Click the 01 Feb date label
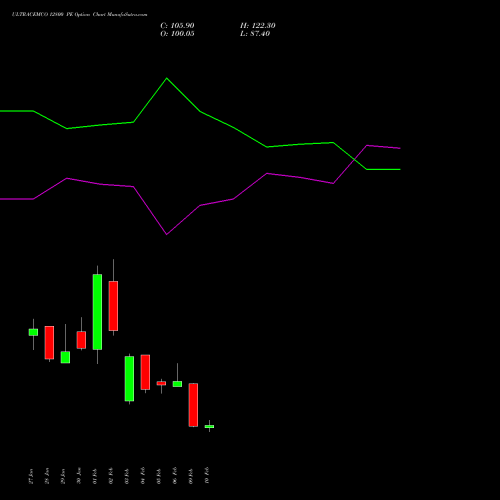Screen dimensions: 500x500 95,476
